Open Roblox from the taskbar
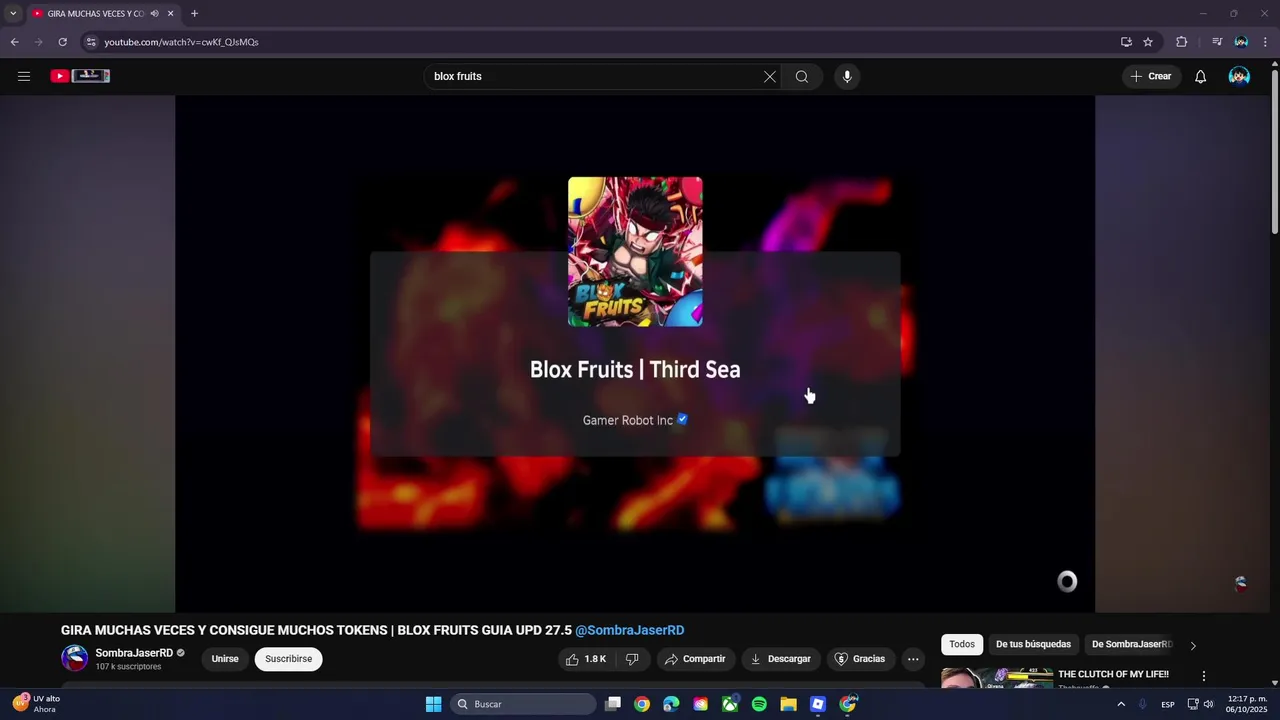The height and width of the screenshot is (720, 1280). pos(817,704)
